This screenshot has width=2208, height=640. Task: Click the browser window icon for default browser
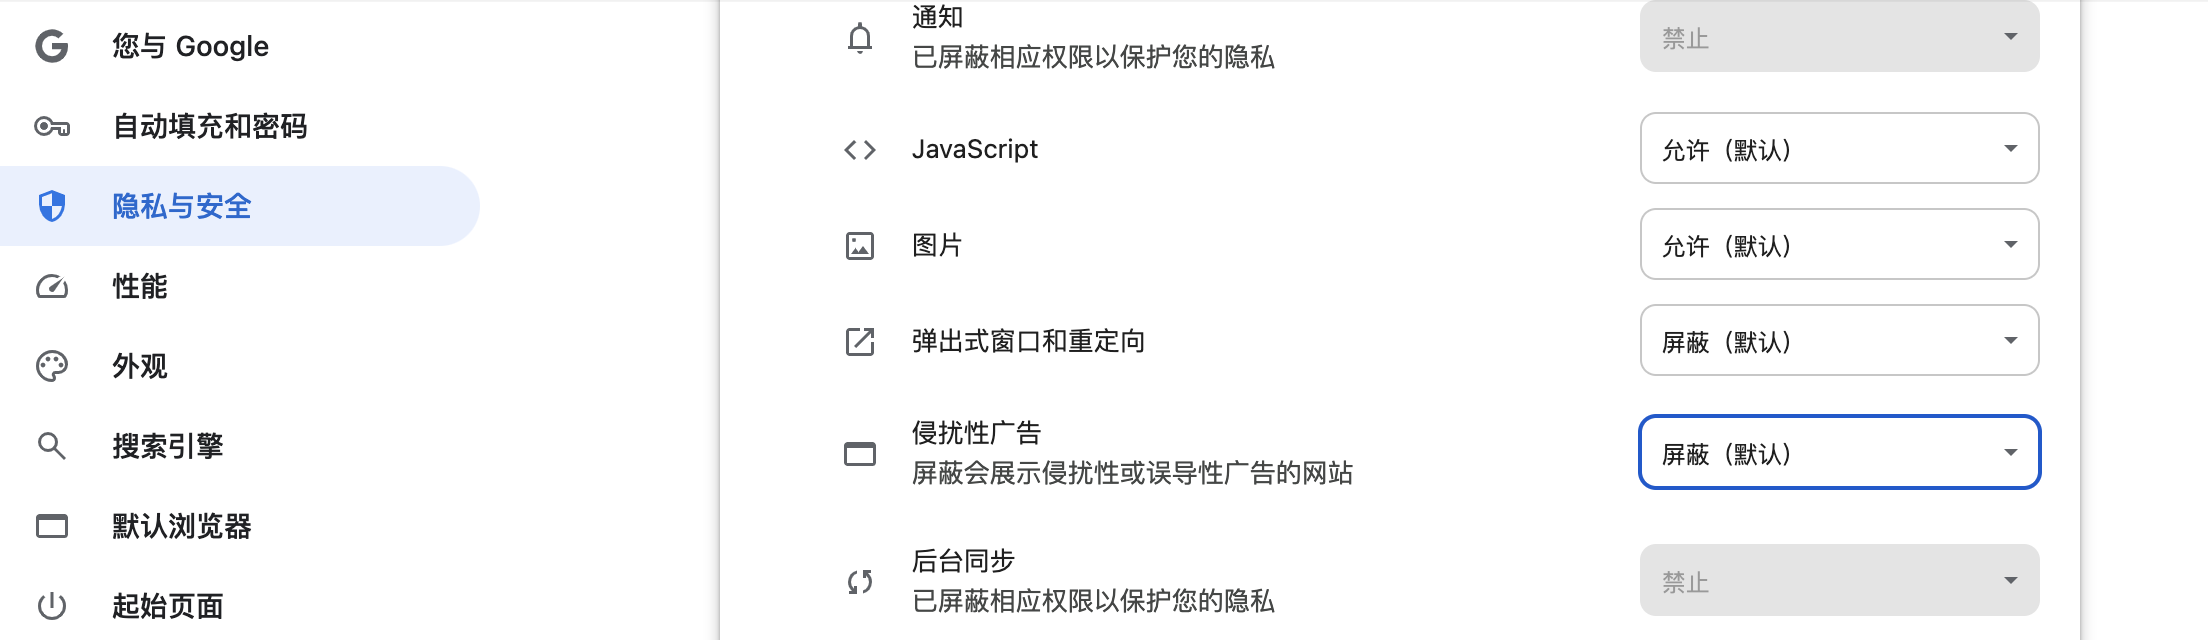(x=52, y=526)
